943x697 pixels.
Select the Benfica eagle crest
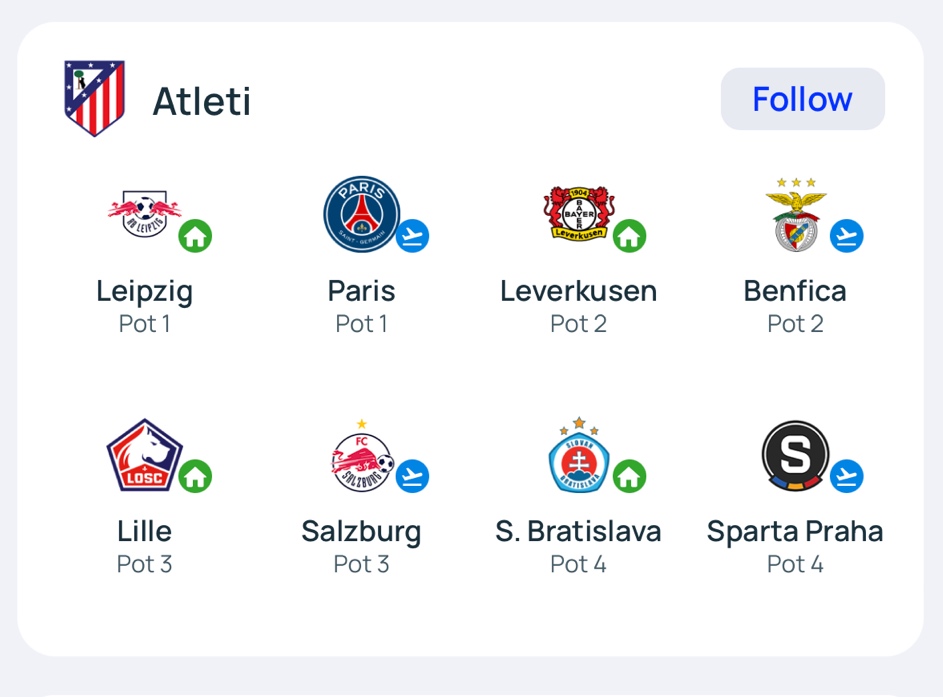pos(796,214)
